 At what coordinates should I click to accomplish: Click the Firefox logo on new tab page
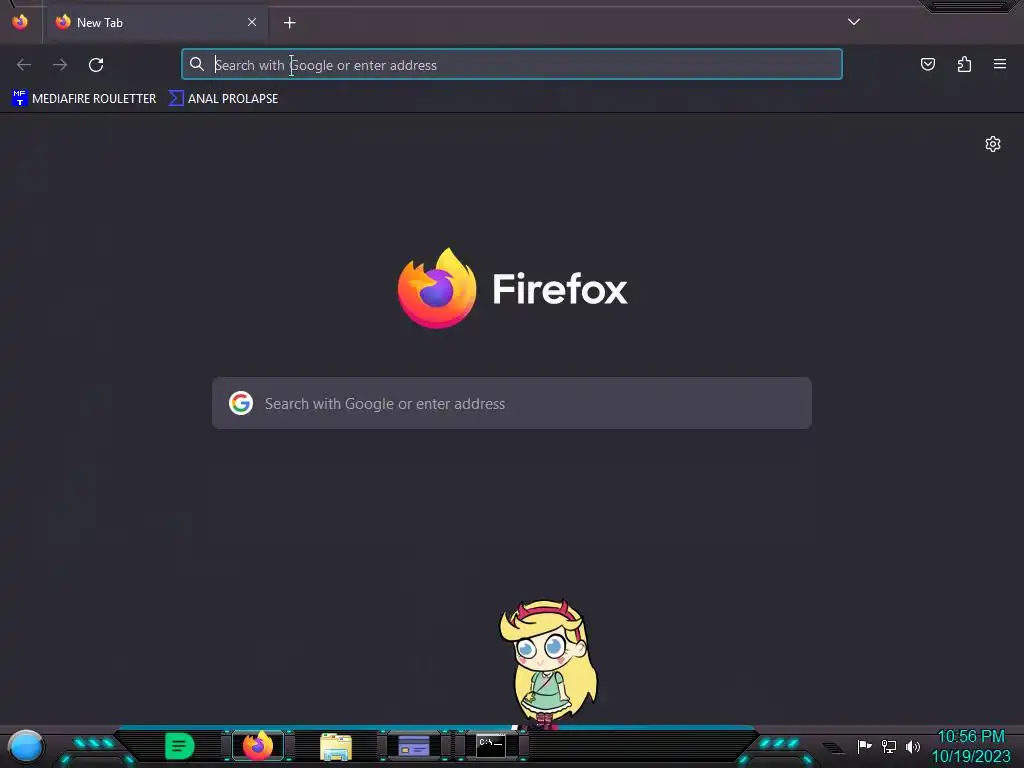[437, 288]
